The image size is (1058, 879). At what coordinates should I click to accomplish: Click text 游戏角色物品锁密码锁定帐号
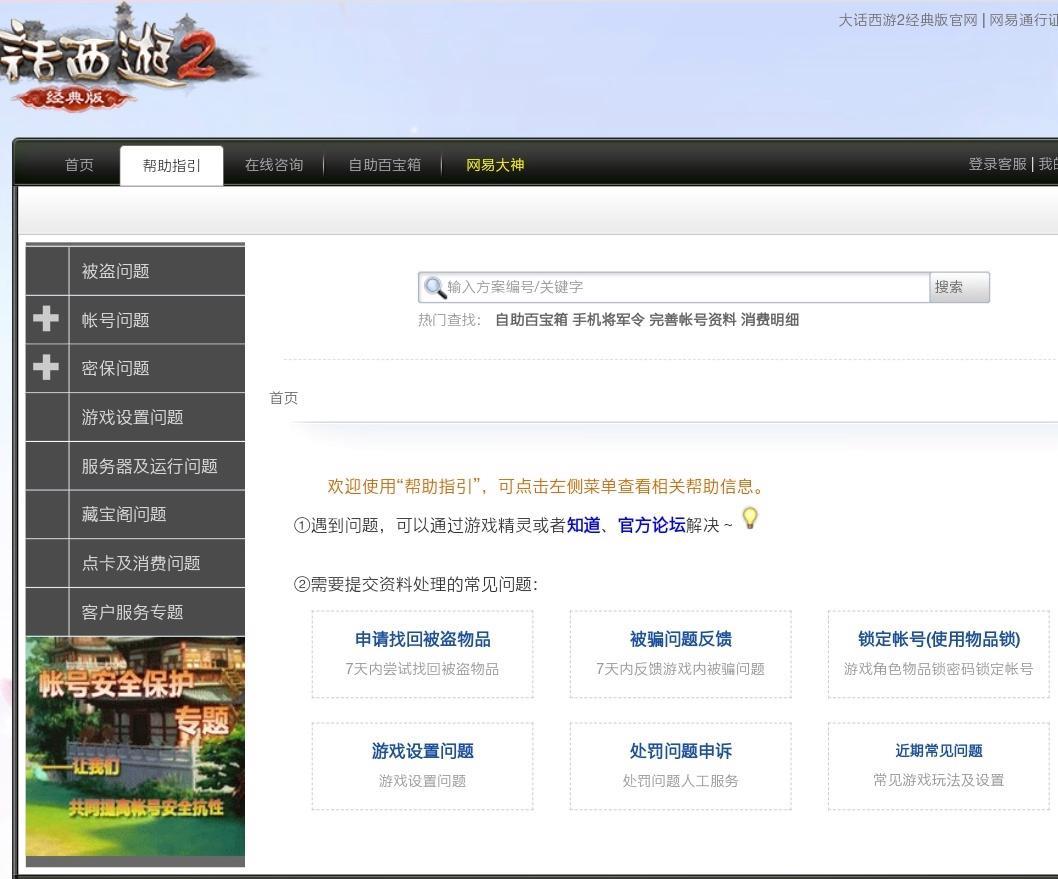click(939, 669)
